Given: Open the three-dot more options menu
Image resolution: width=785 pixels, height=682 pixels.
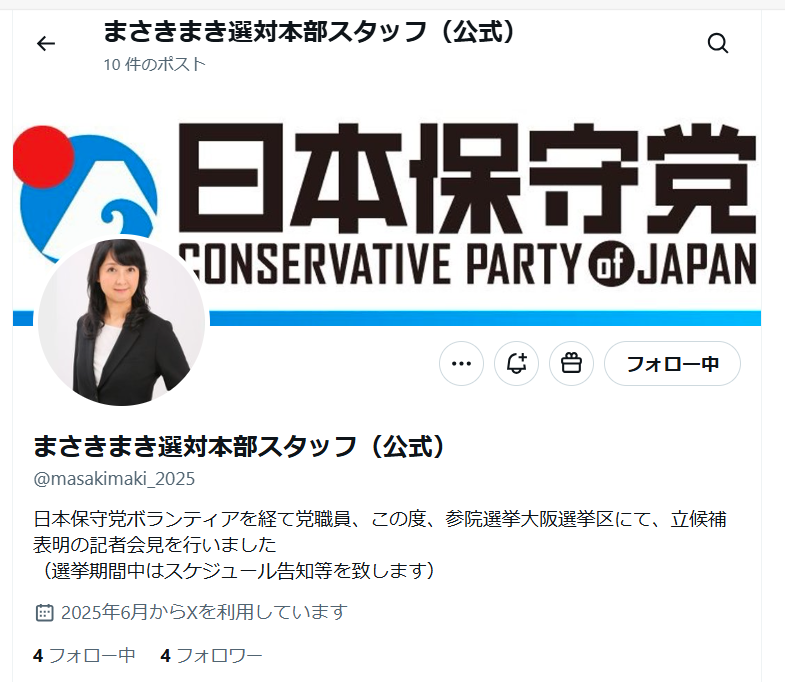Looking at the screenshot, I should tap(461, 364).
